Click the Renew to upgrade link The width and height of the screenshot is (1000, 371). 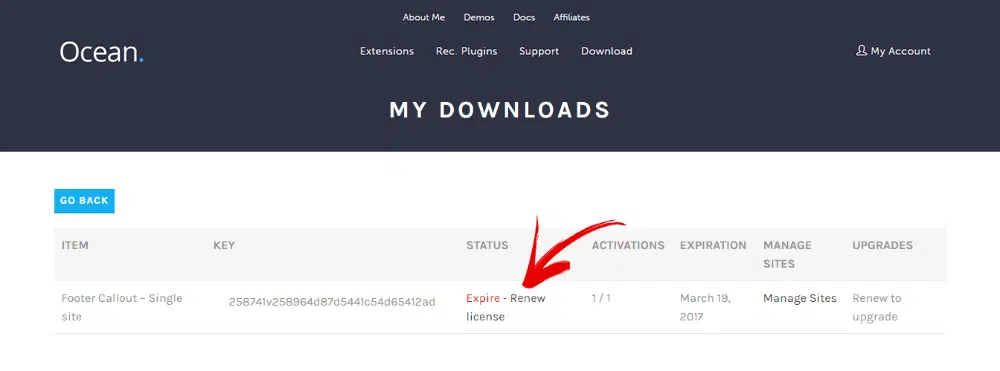coord(877,307)
